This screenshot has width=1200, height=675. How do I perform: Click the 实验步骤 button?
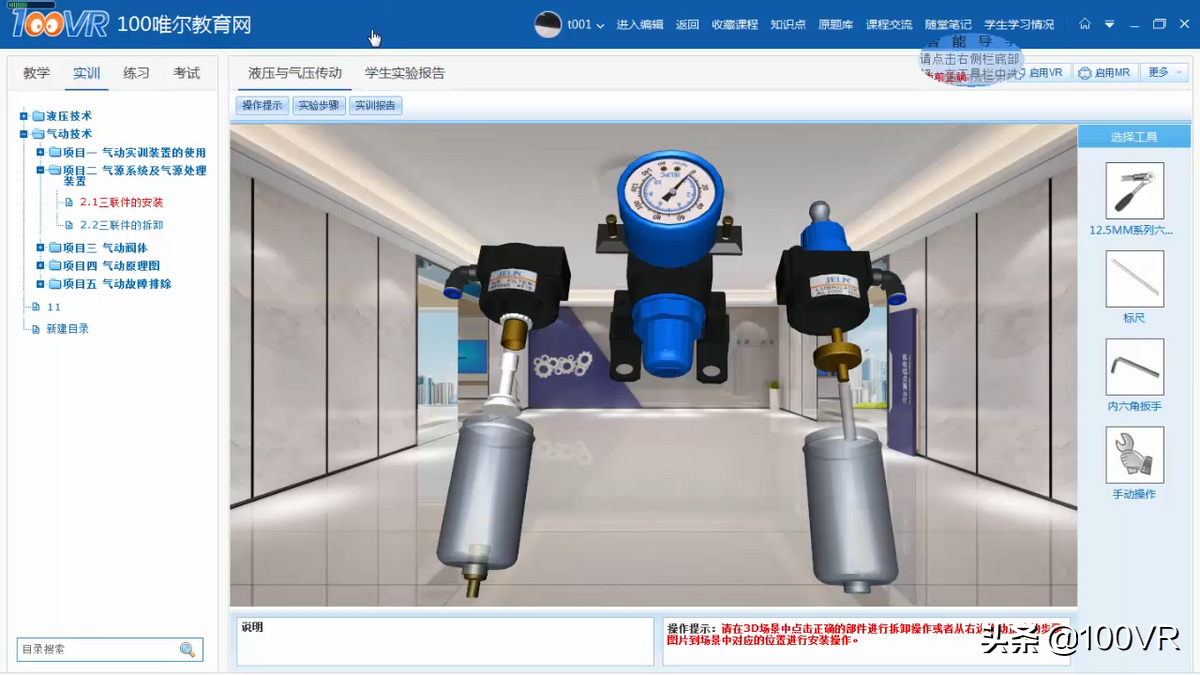[x=319, y=105]
